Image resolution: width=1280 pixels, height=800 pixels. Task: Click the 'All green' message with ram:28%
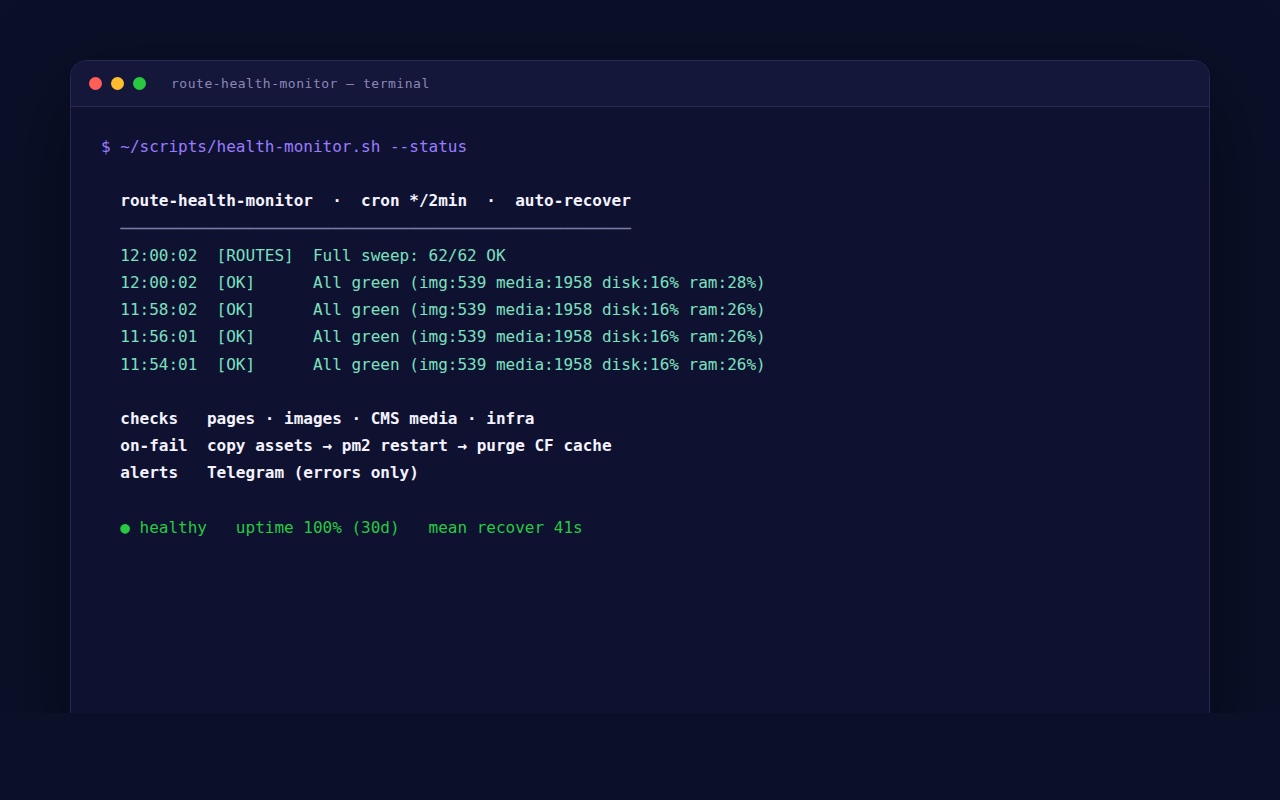[x=539, y=283]
